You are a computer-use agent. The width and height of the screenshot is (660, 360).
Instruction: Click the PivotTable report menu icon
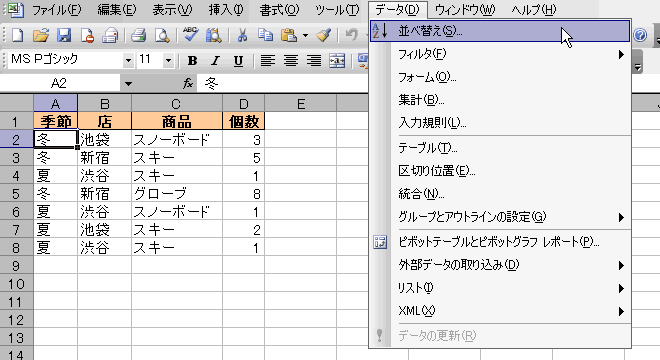pos(380,242)
